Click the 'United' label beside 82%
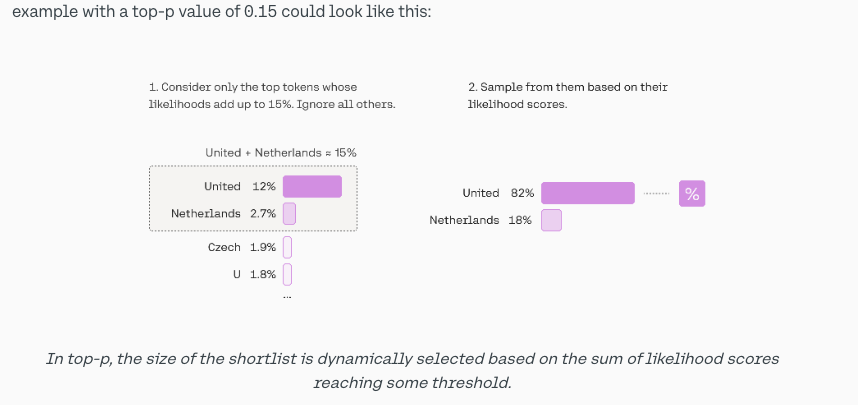Screen dimensions: 858x405 coord(480,193)
